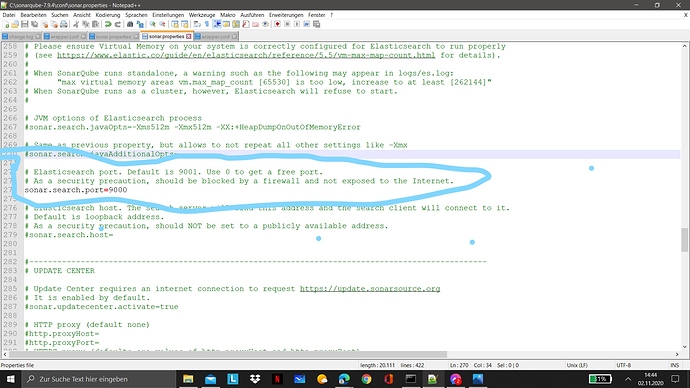Toggle the show all characters pilcrow icon

click(x=207, y=24)
